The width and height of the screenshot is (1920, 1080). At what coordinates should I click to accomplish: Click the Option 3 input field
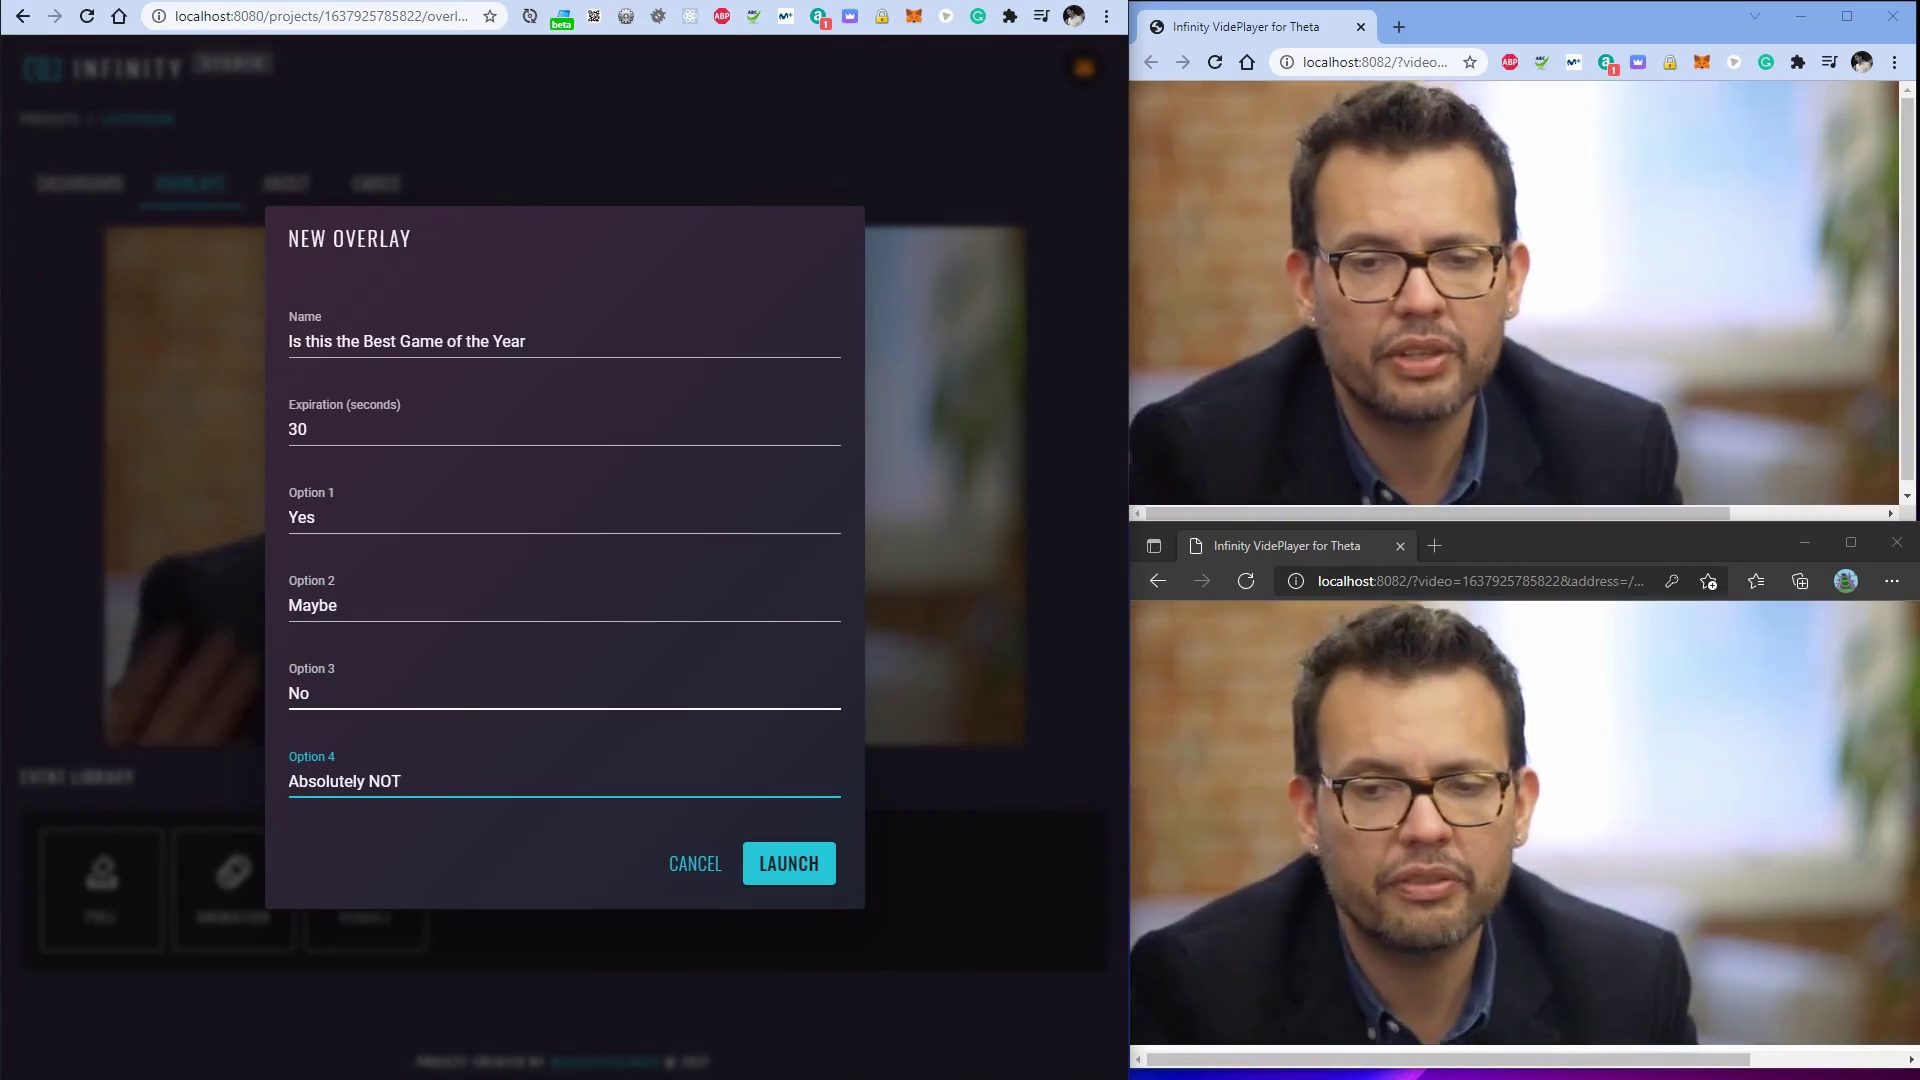(x=563, y=693)
